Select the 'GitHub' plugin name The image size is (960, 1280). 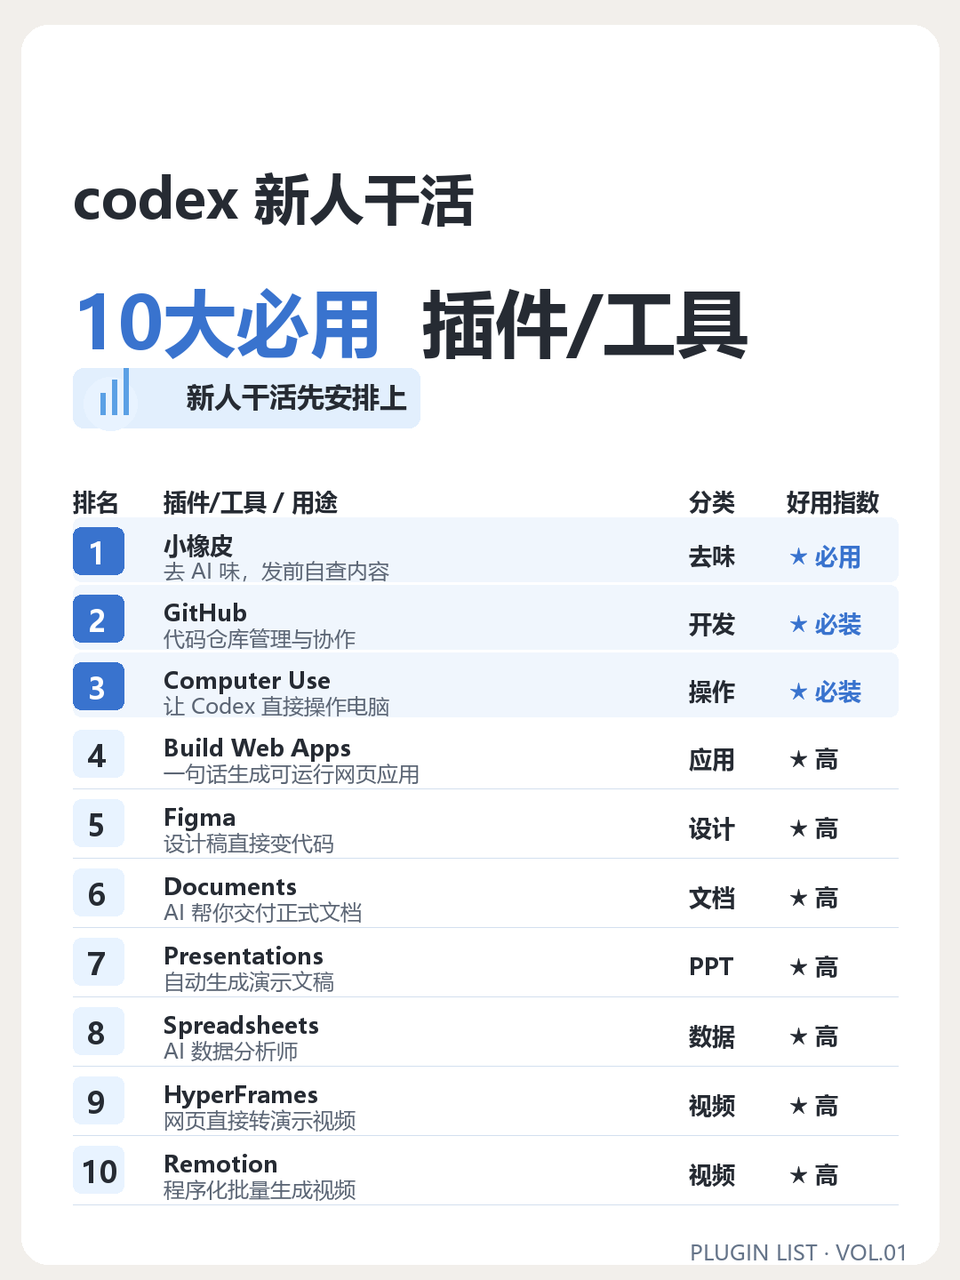coord(205,613)
